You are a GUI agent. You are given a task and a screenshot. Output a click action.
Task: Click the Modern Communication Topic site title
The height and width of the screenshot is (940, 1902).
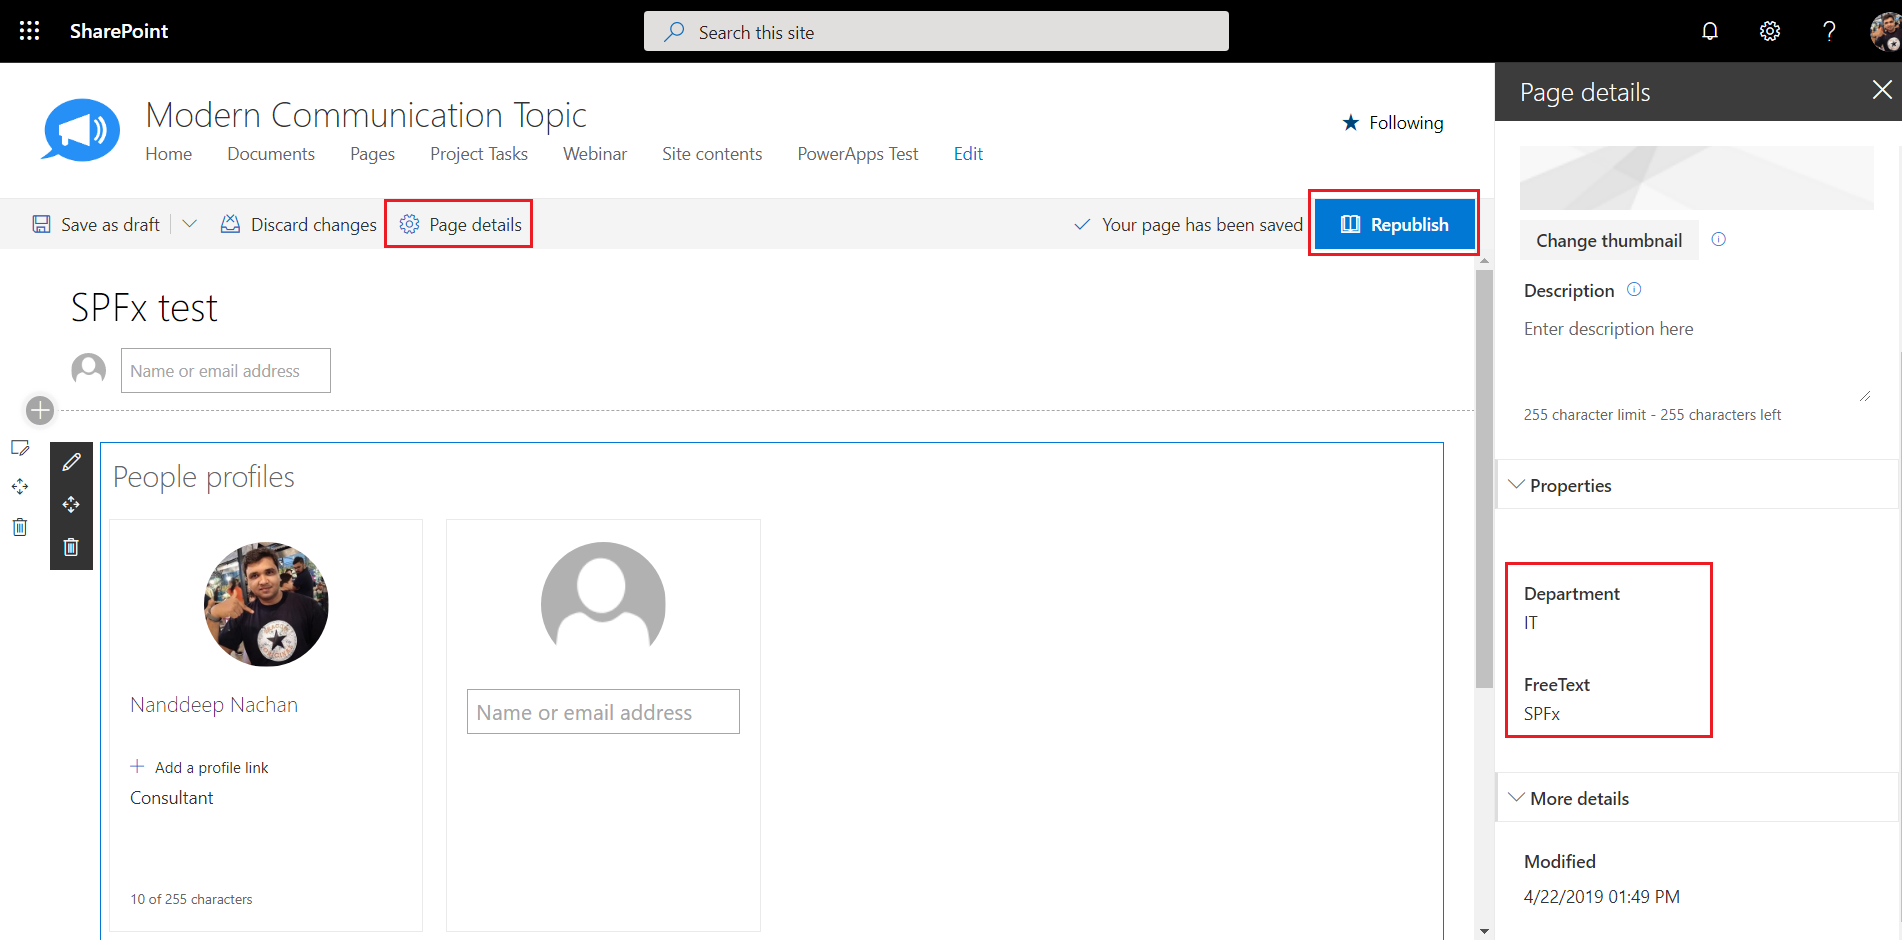[366, 115]
